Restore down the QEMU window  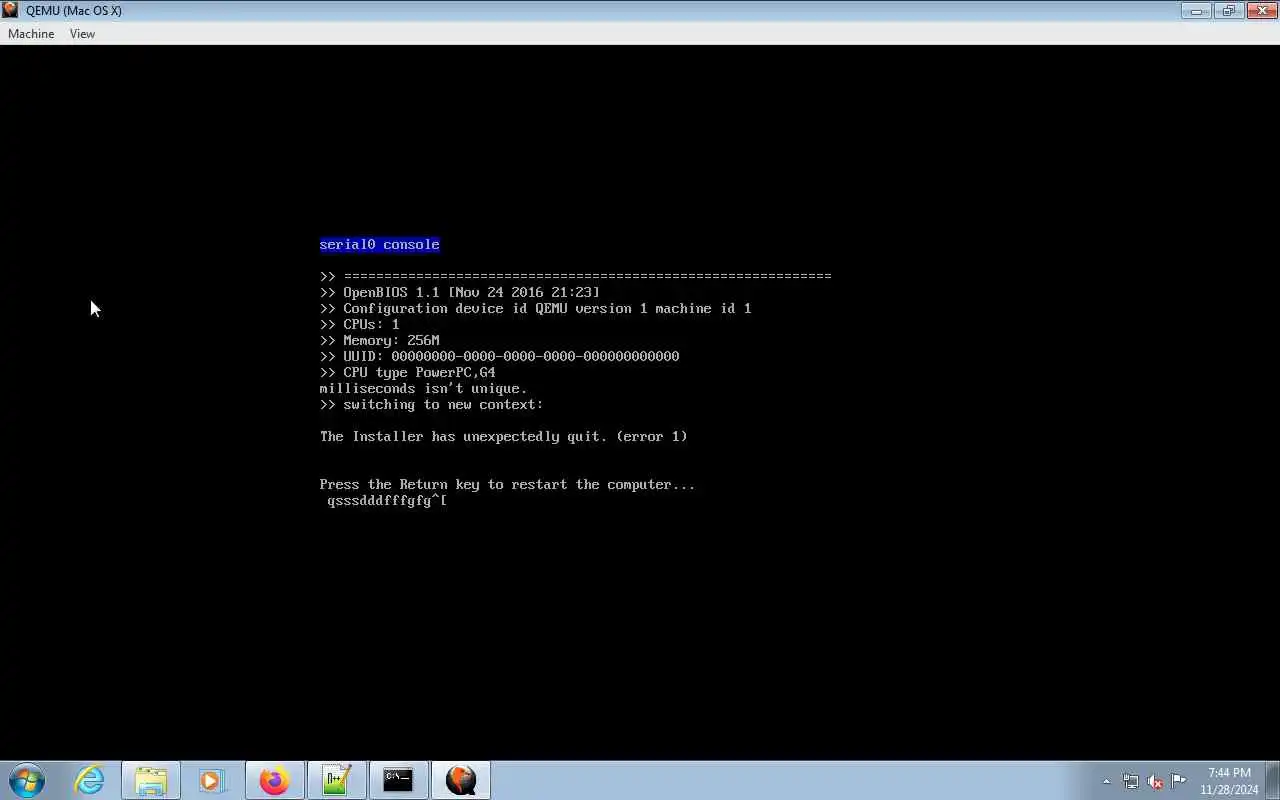coord(1228,11)
